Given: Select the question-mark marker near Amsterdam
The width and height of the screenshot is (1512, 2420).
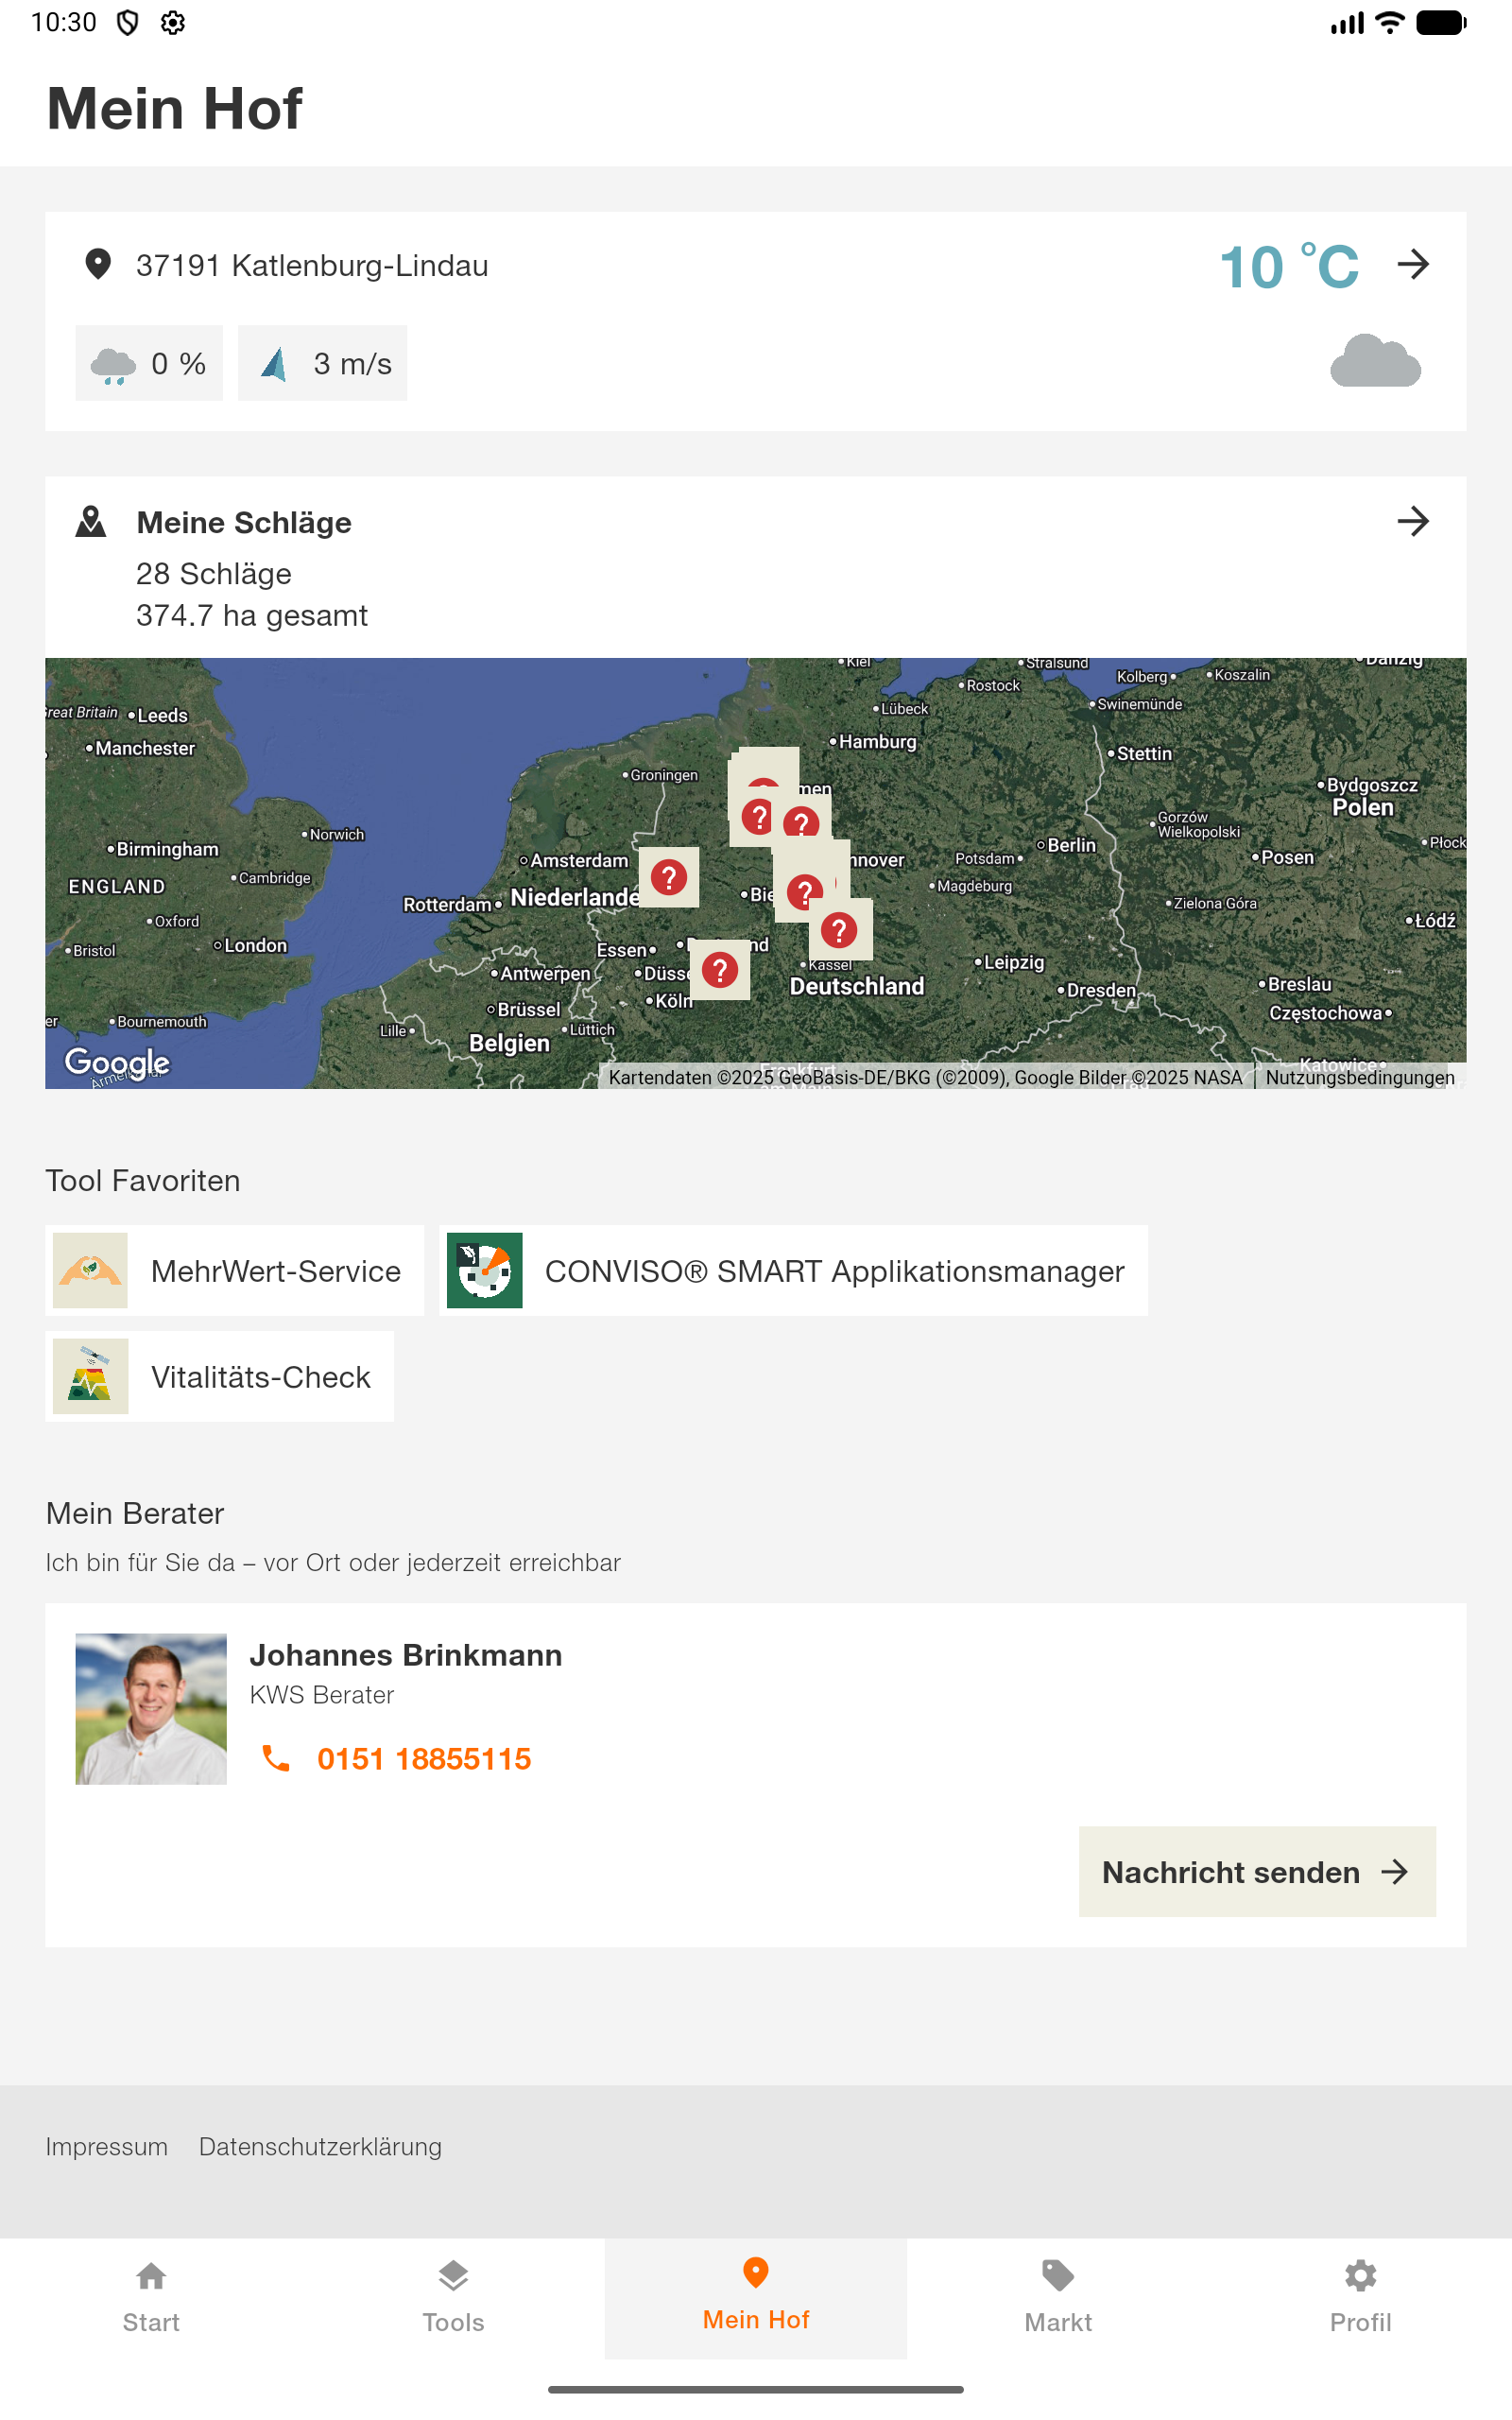Looking at the screenshot, I should click(x=669, y=877).
